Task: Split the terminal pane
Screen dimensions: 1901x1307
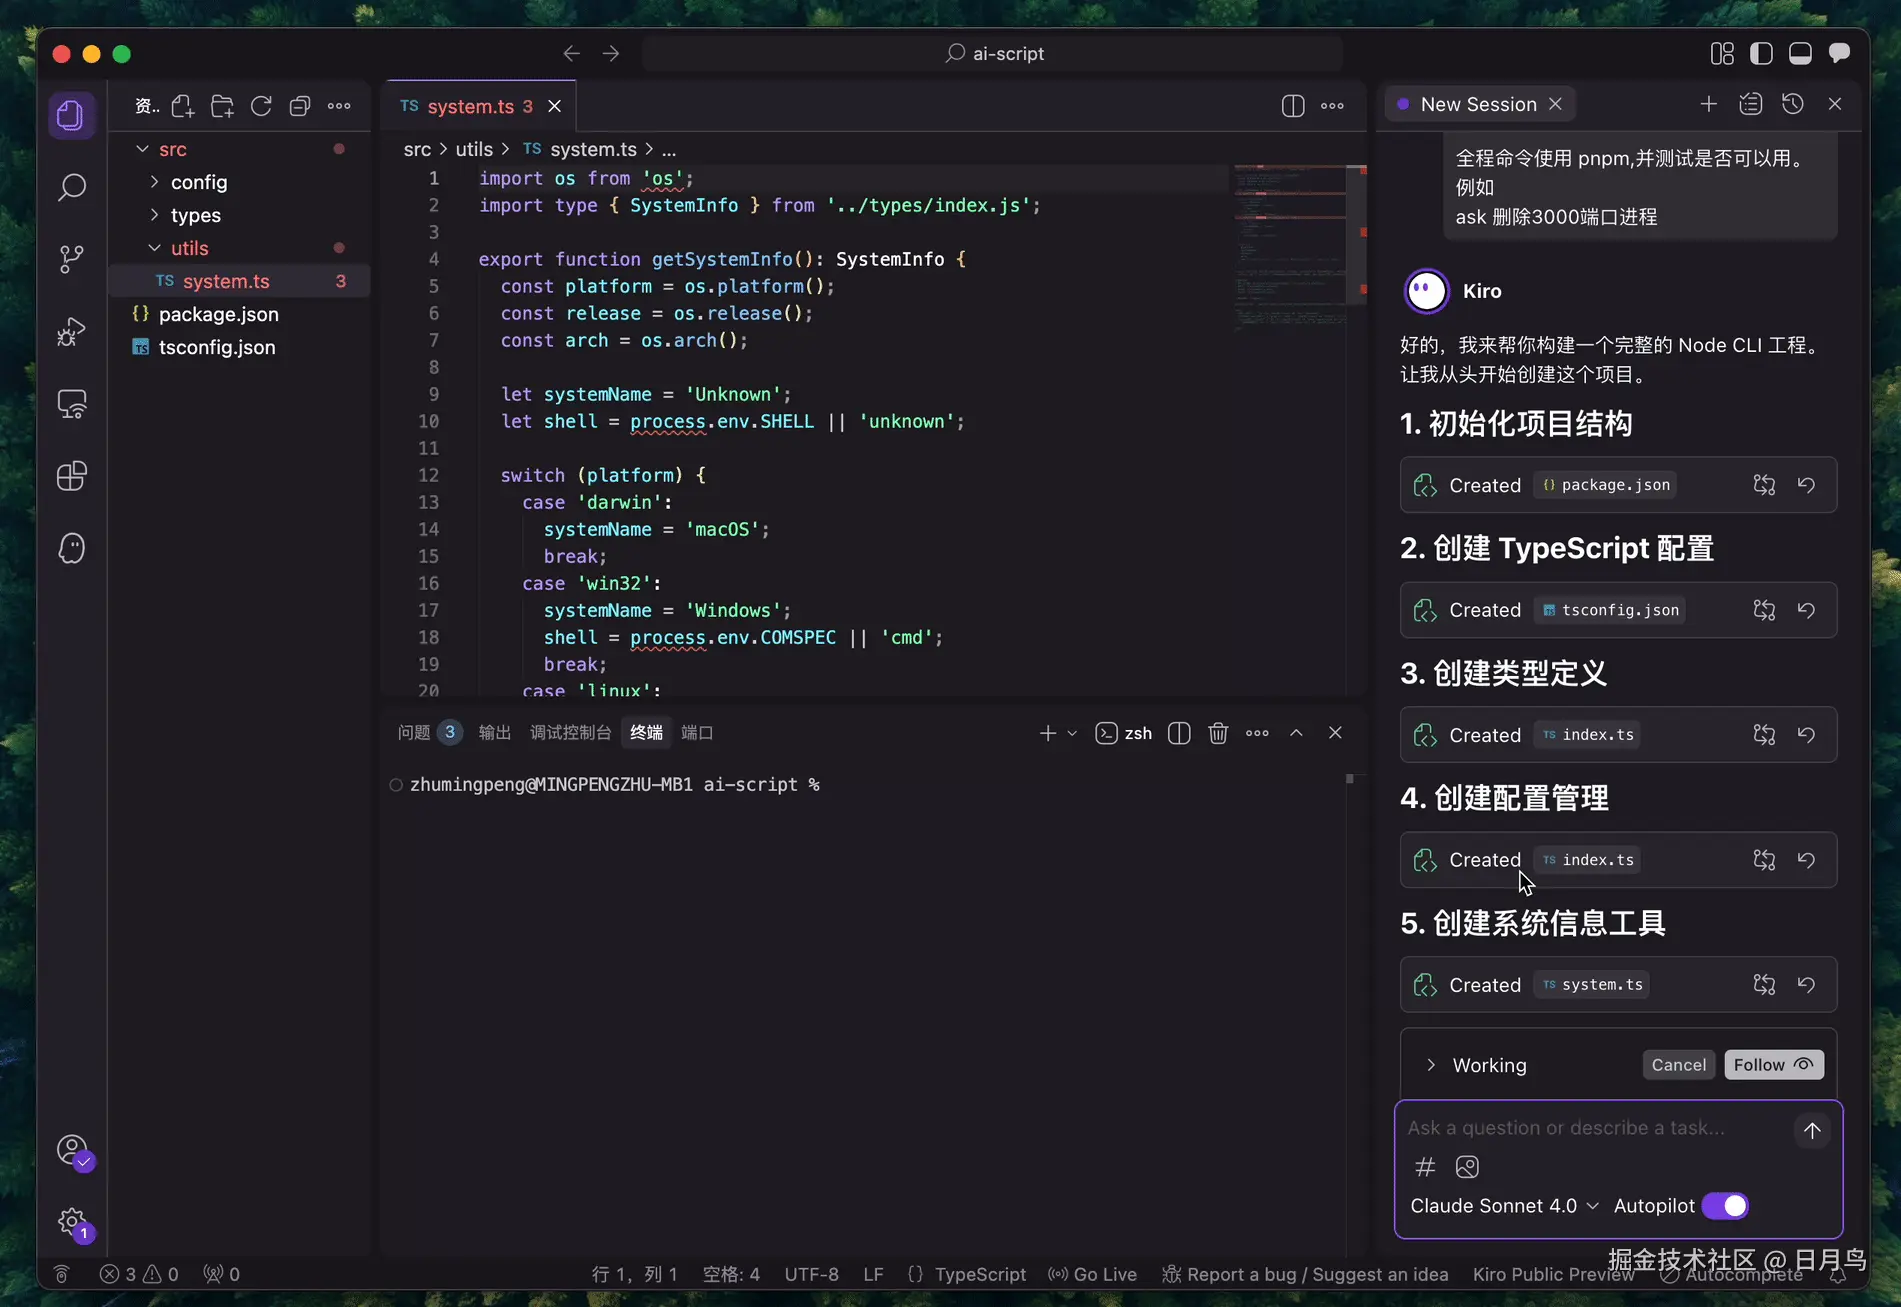Action: [1179, 733]
